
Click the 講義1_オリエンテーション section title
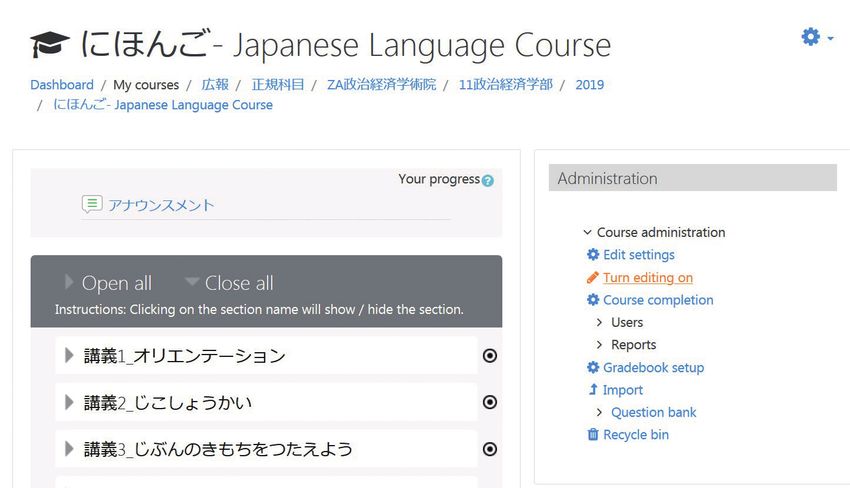click(x=184, y=356)
